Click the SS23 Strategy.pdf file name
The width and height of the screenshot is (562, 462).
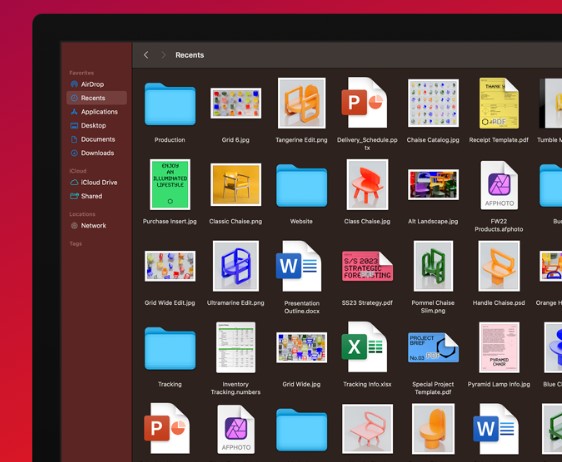click(367, 303)
